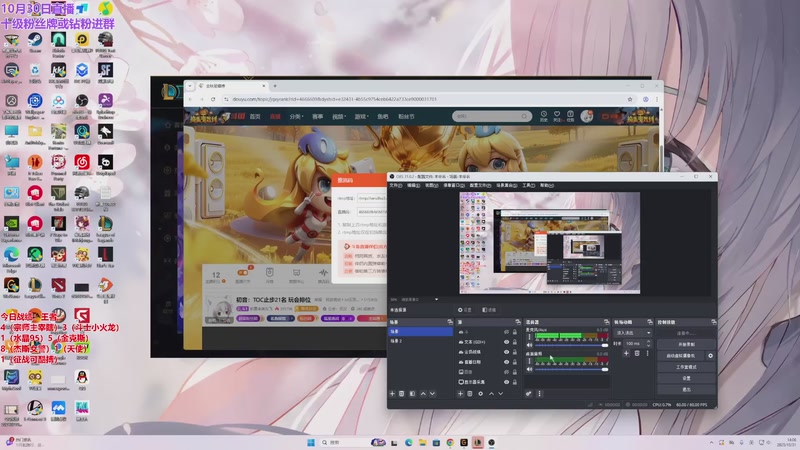Move source down in Sources toolbar
Viewport: 800px width, 450px height.
tap(501, 393)
